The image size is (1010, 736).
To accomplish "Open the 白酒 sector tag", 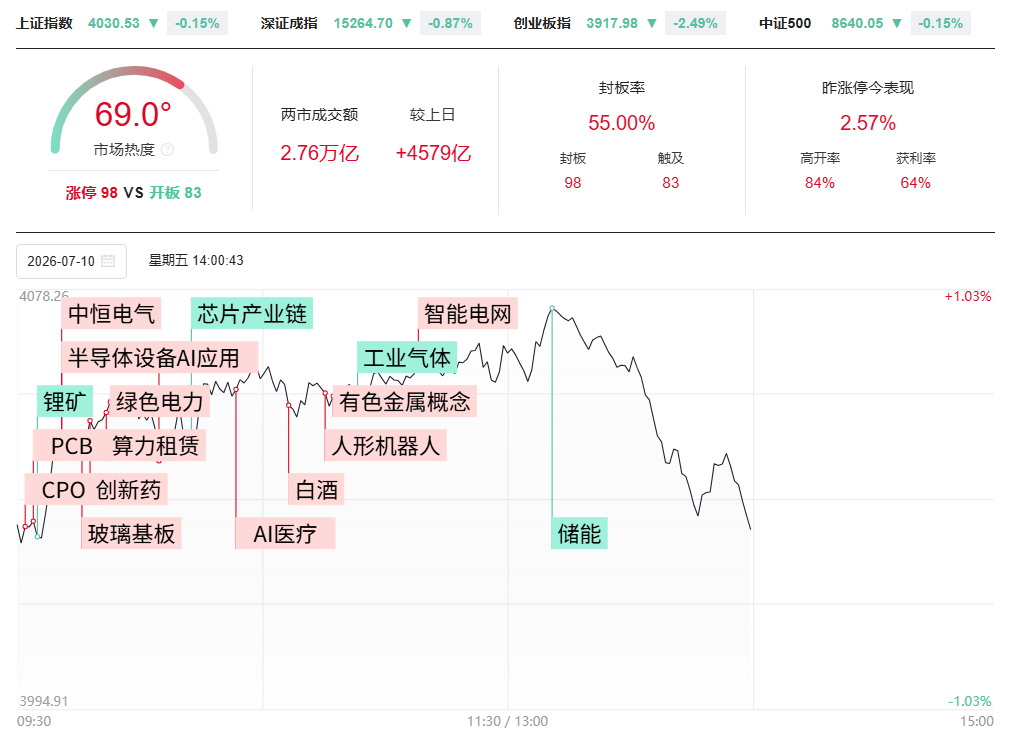I will (316, 489).
